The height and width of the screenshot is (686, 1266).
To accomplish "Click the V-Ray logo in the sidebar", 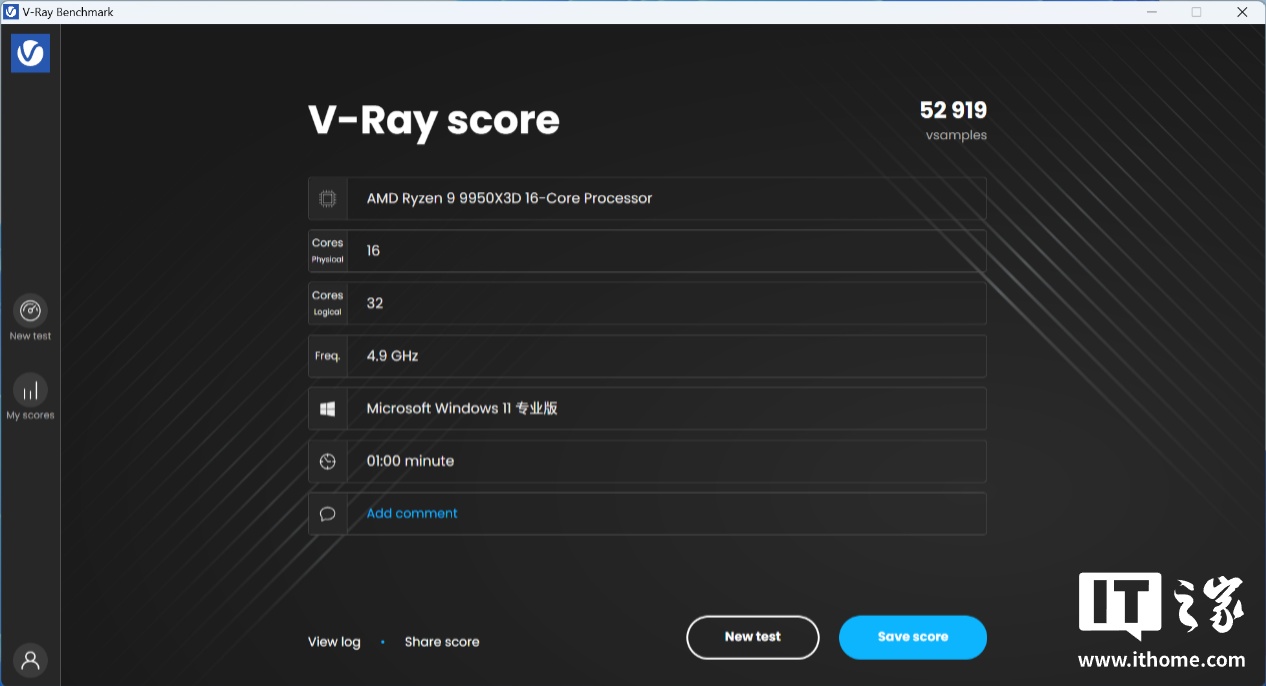I will (30, 53).
